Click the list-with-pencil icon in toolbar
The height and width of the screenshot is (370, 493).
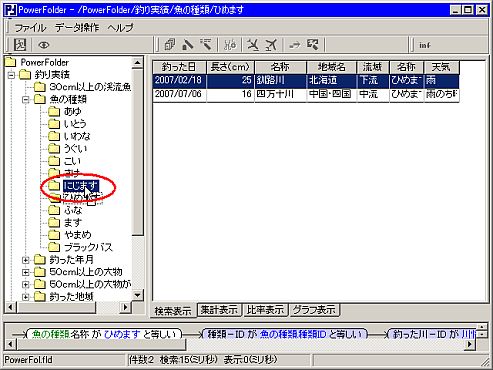[206, 45]
